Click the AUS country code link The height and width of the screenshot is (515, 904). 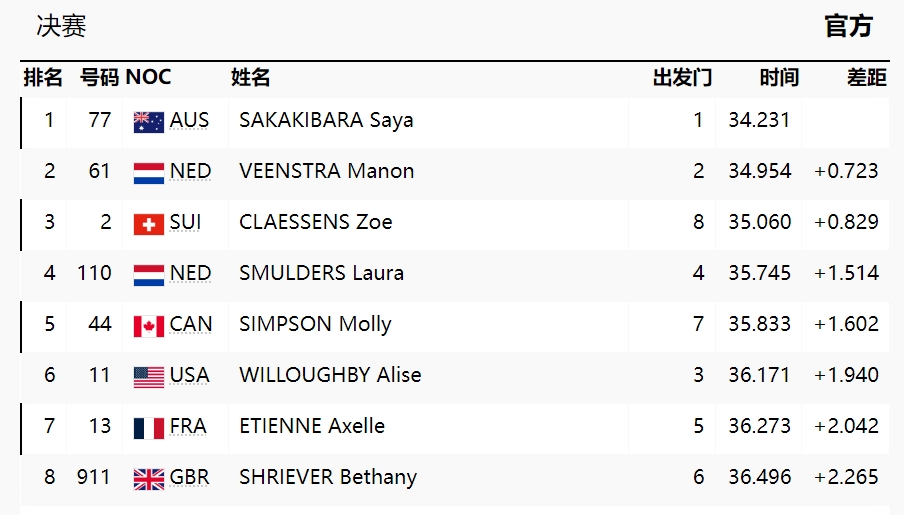pyautogui.click(x=190, y=121)
